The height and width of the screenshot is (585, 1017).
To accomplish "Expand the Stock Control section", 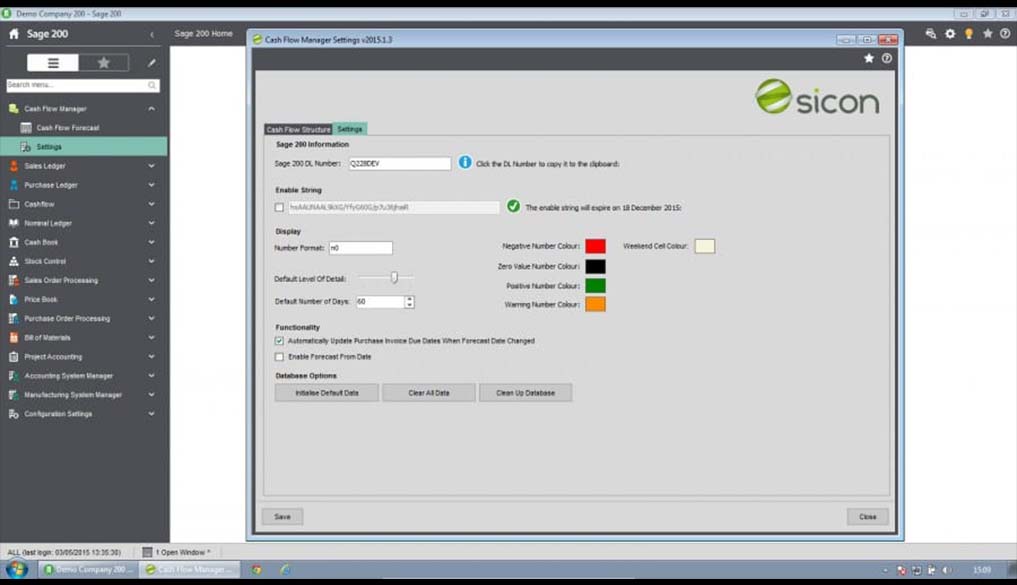I will click(151, 261).
